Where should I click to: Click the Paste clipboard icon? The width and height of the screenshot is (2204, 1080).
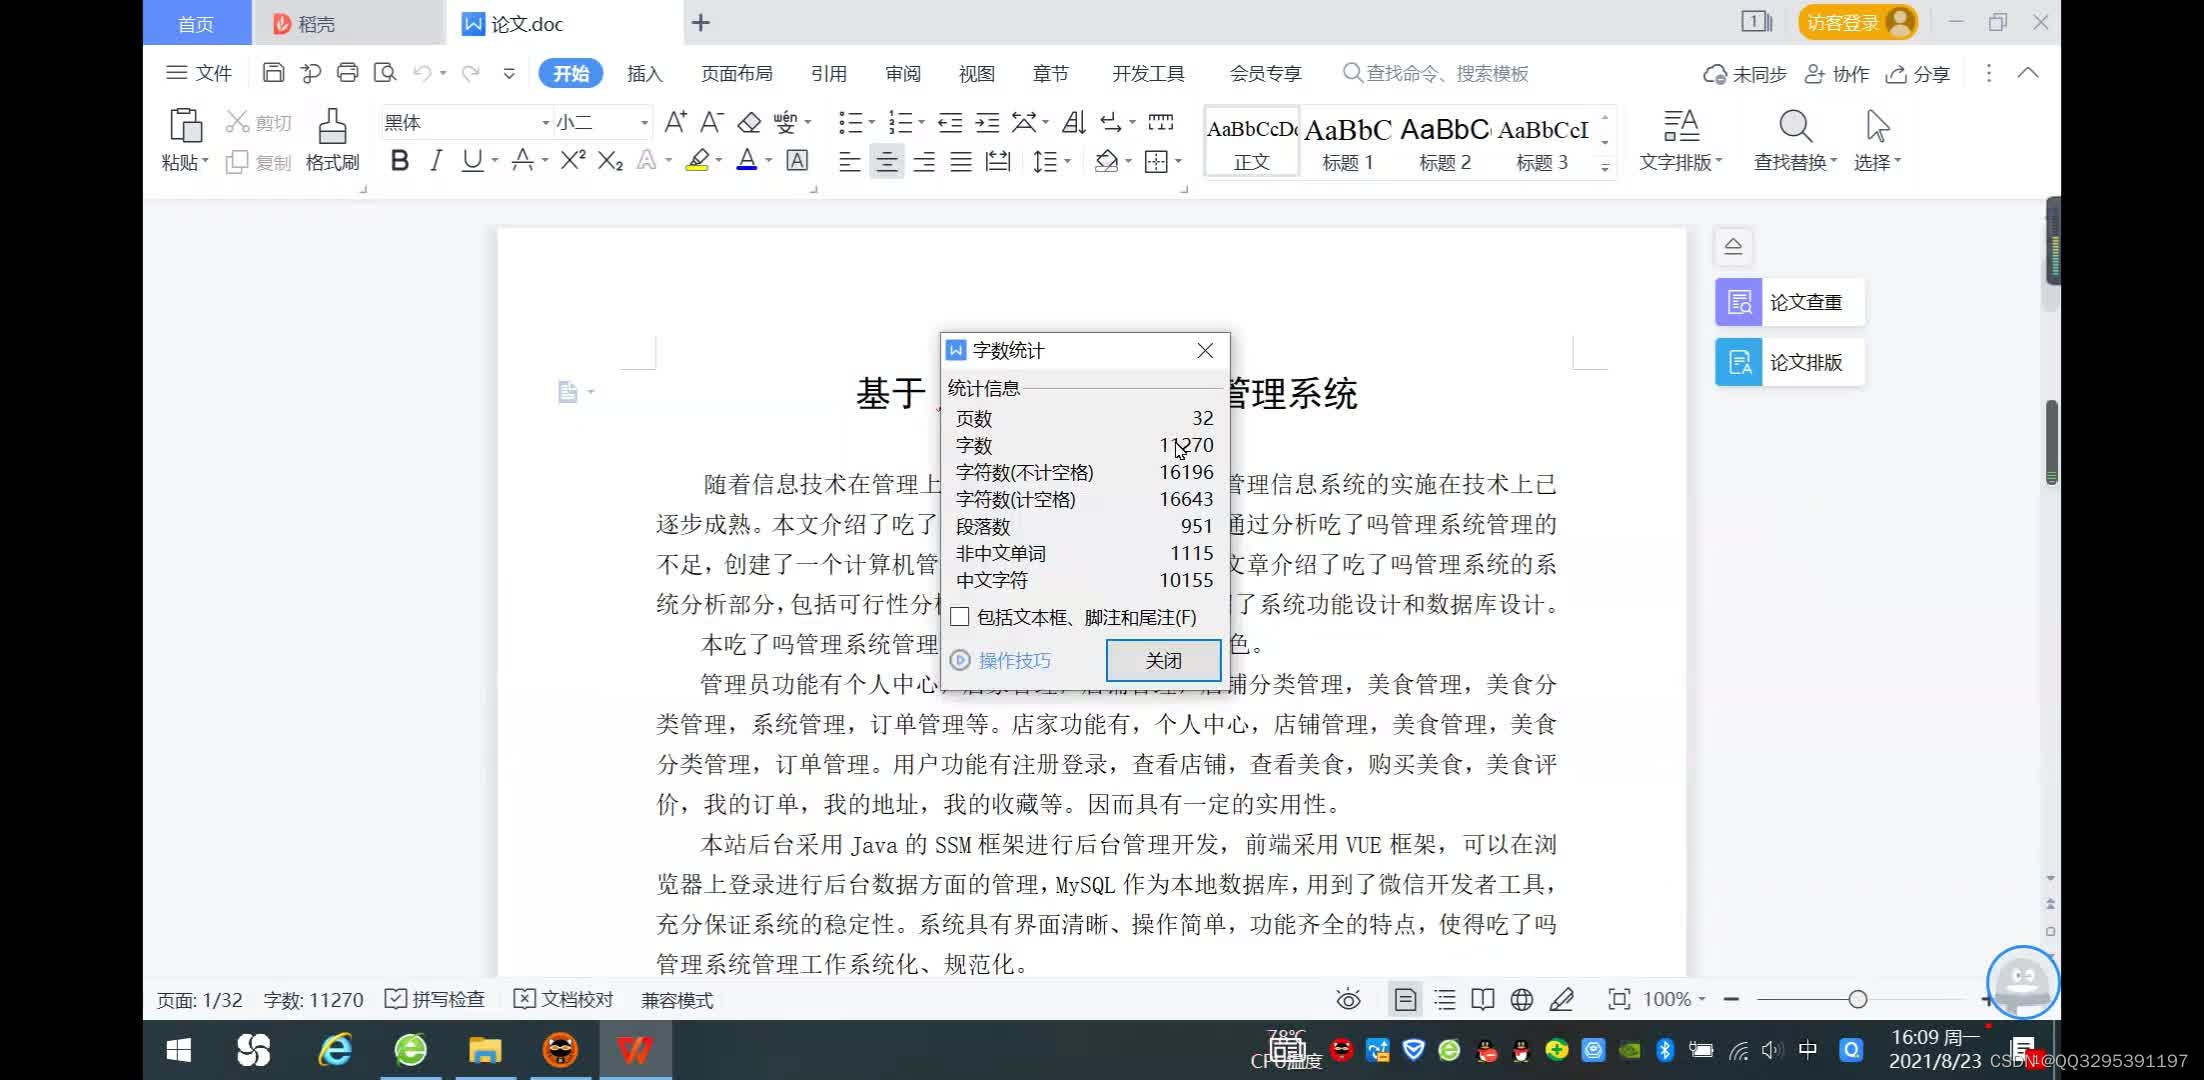185,126
